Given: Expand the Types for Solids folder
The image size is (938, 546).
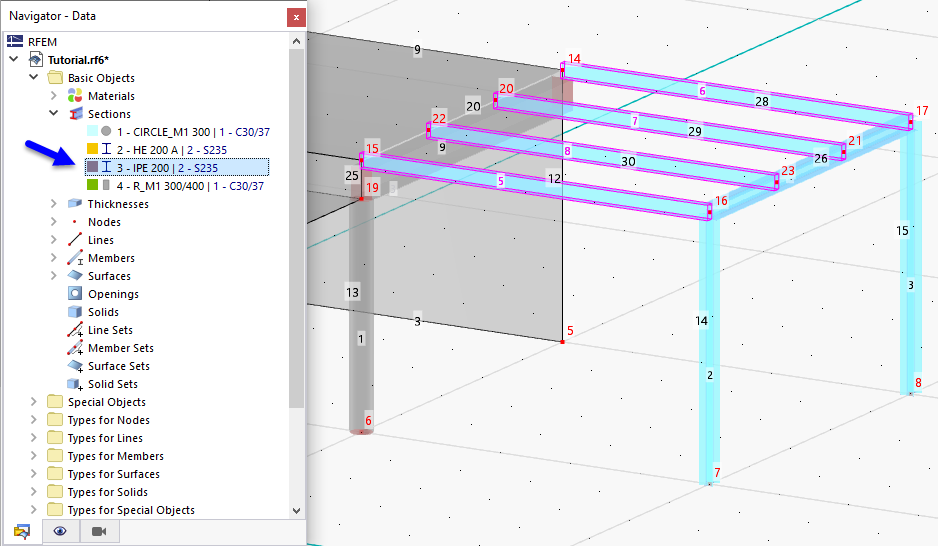Looking at the screenshot, I should pyautogui.click(x=34, y=491).
